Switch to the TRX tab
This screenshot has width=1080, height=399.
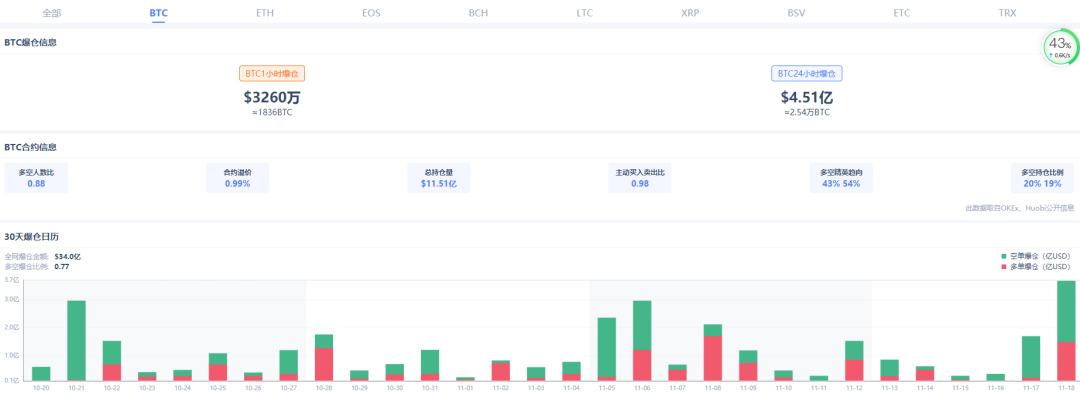(1007, 12)
